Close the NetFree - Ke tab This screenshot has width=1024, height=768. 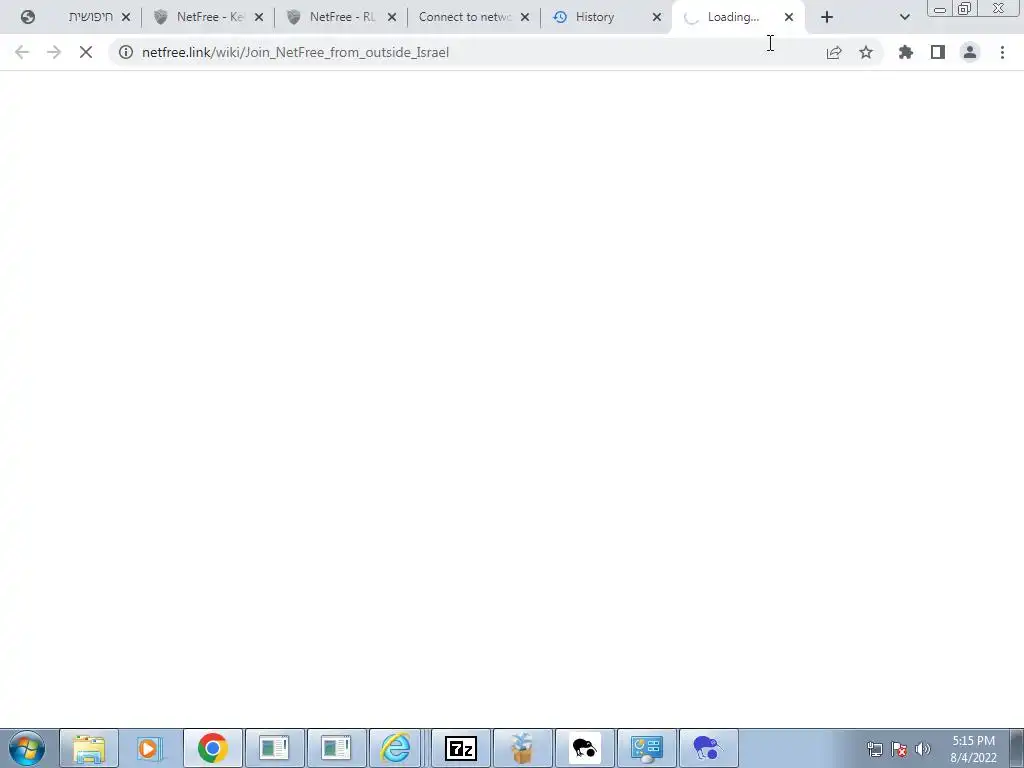tap(259, 18)
